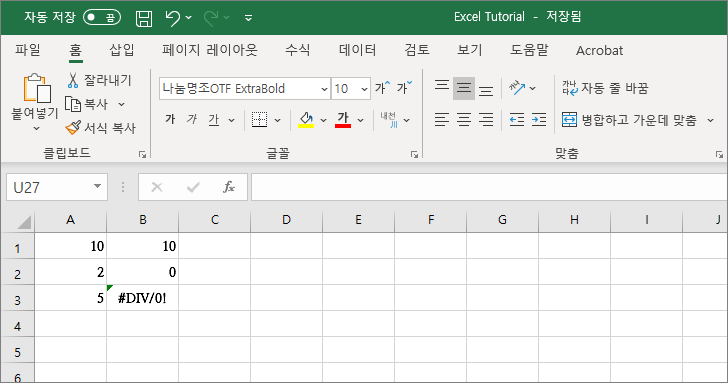Click the align right icon
This screenshot has width=728, height=383.
coord(486,120)
